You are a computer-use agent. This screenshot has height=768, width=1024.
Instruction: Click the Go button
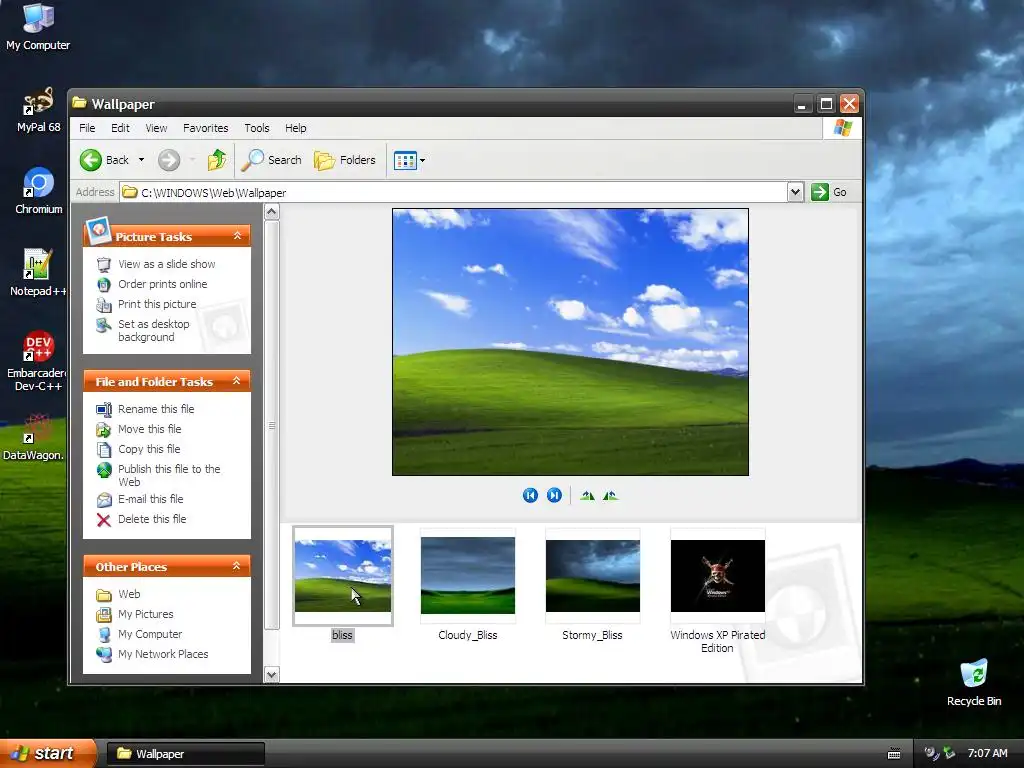pos(829,192)
